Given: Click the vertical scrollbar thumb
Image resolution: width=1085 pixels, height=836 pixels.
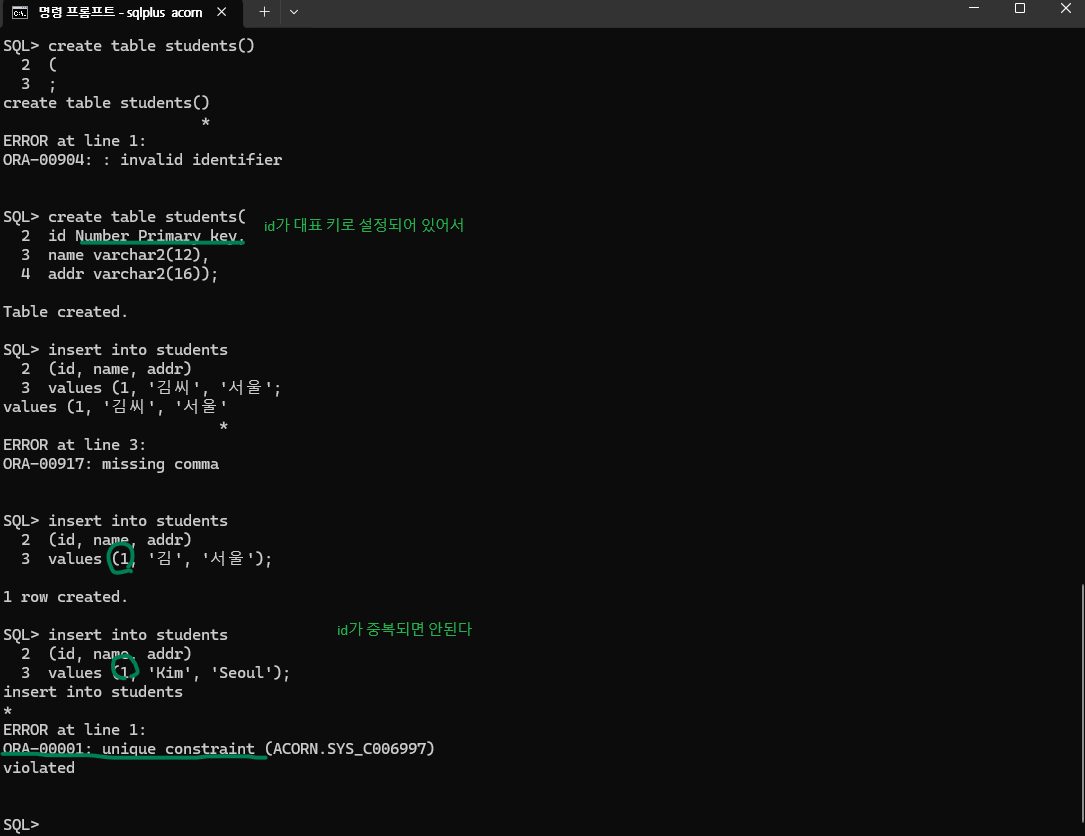Looking at the screenshot, I should point(1082,703).
